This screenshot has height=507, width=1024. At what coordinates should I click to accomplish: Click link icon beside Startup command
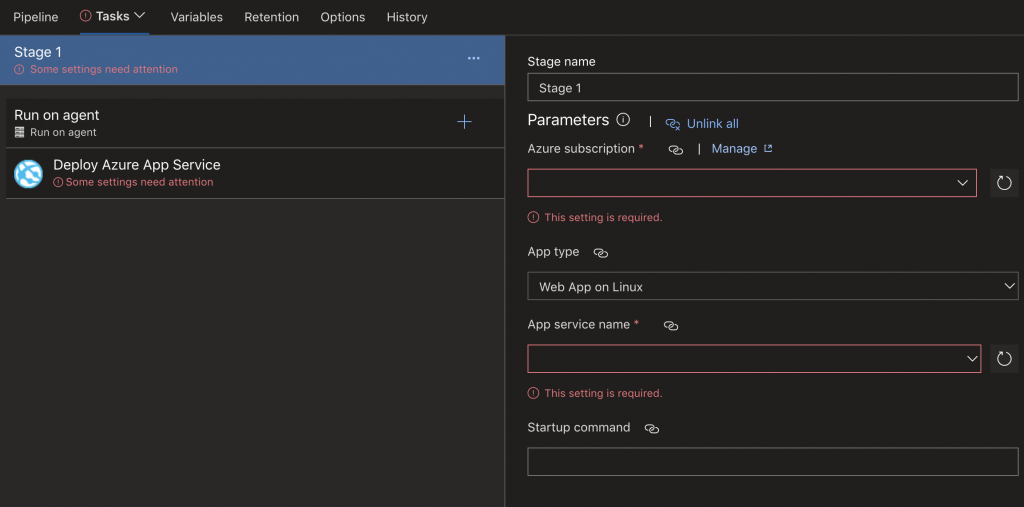(652, 428)
